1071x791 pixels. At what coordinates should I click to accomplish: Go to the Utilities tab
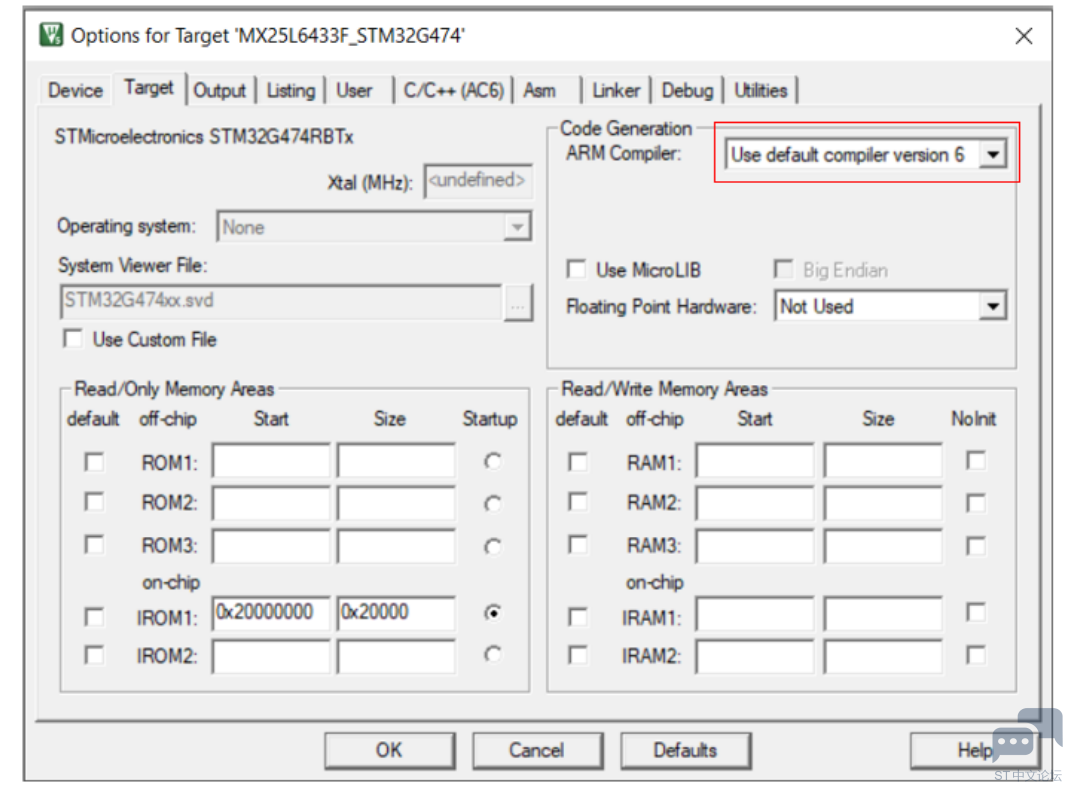(760, 90)
